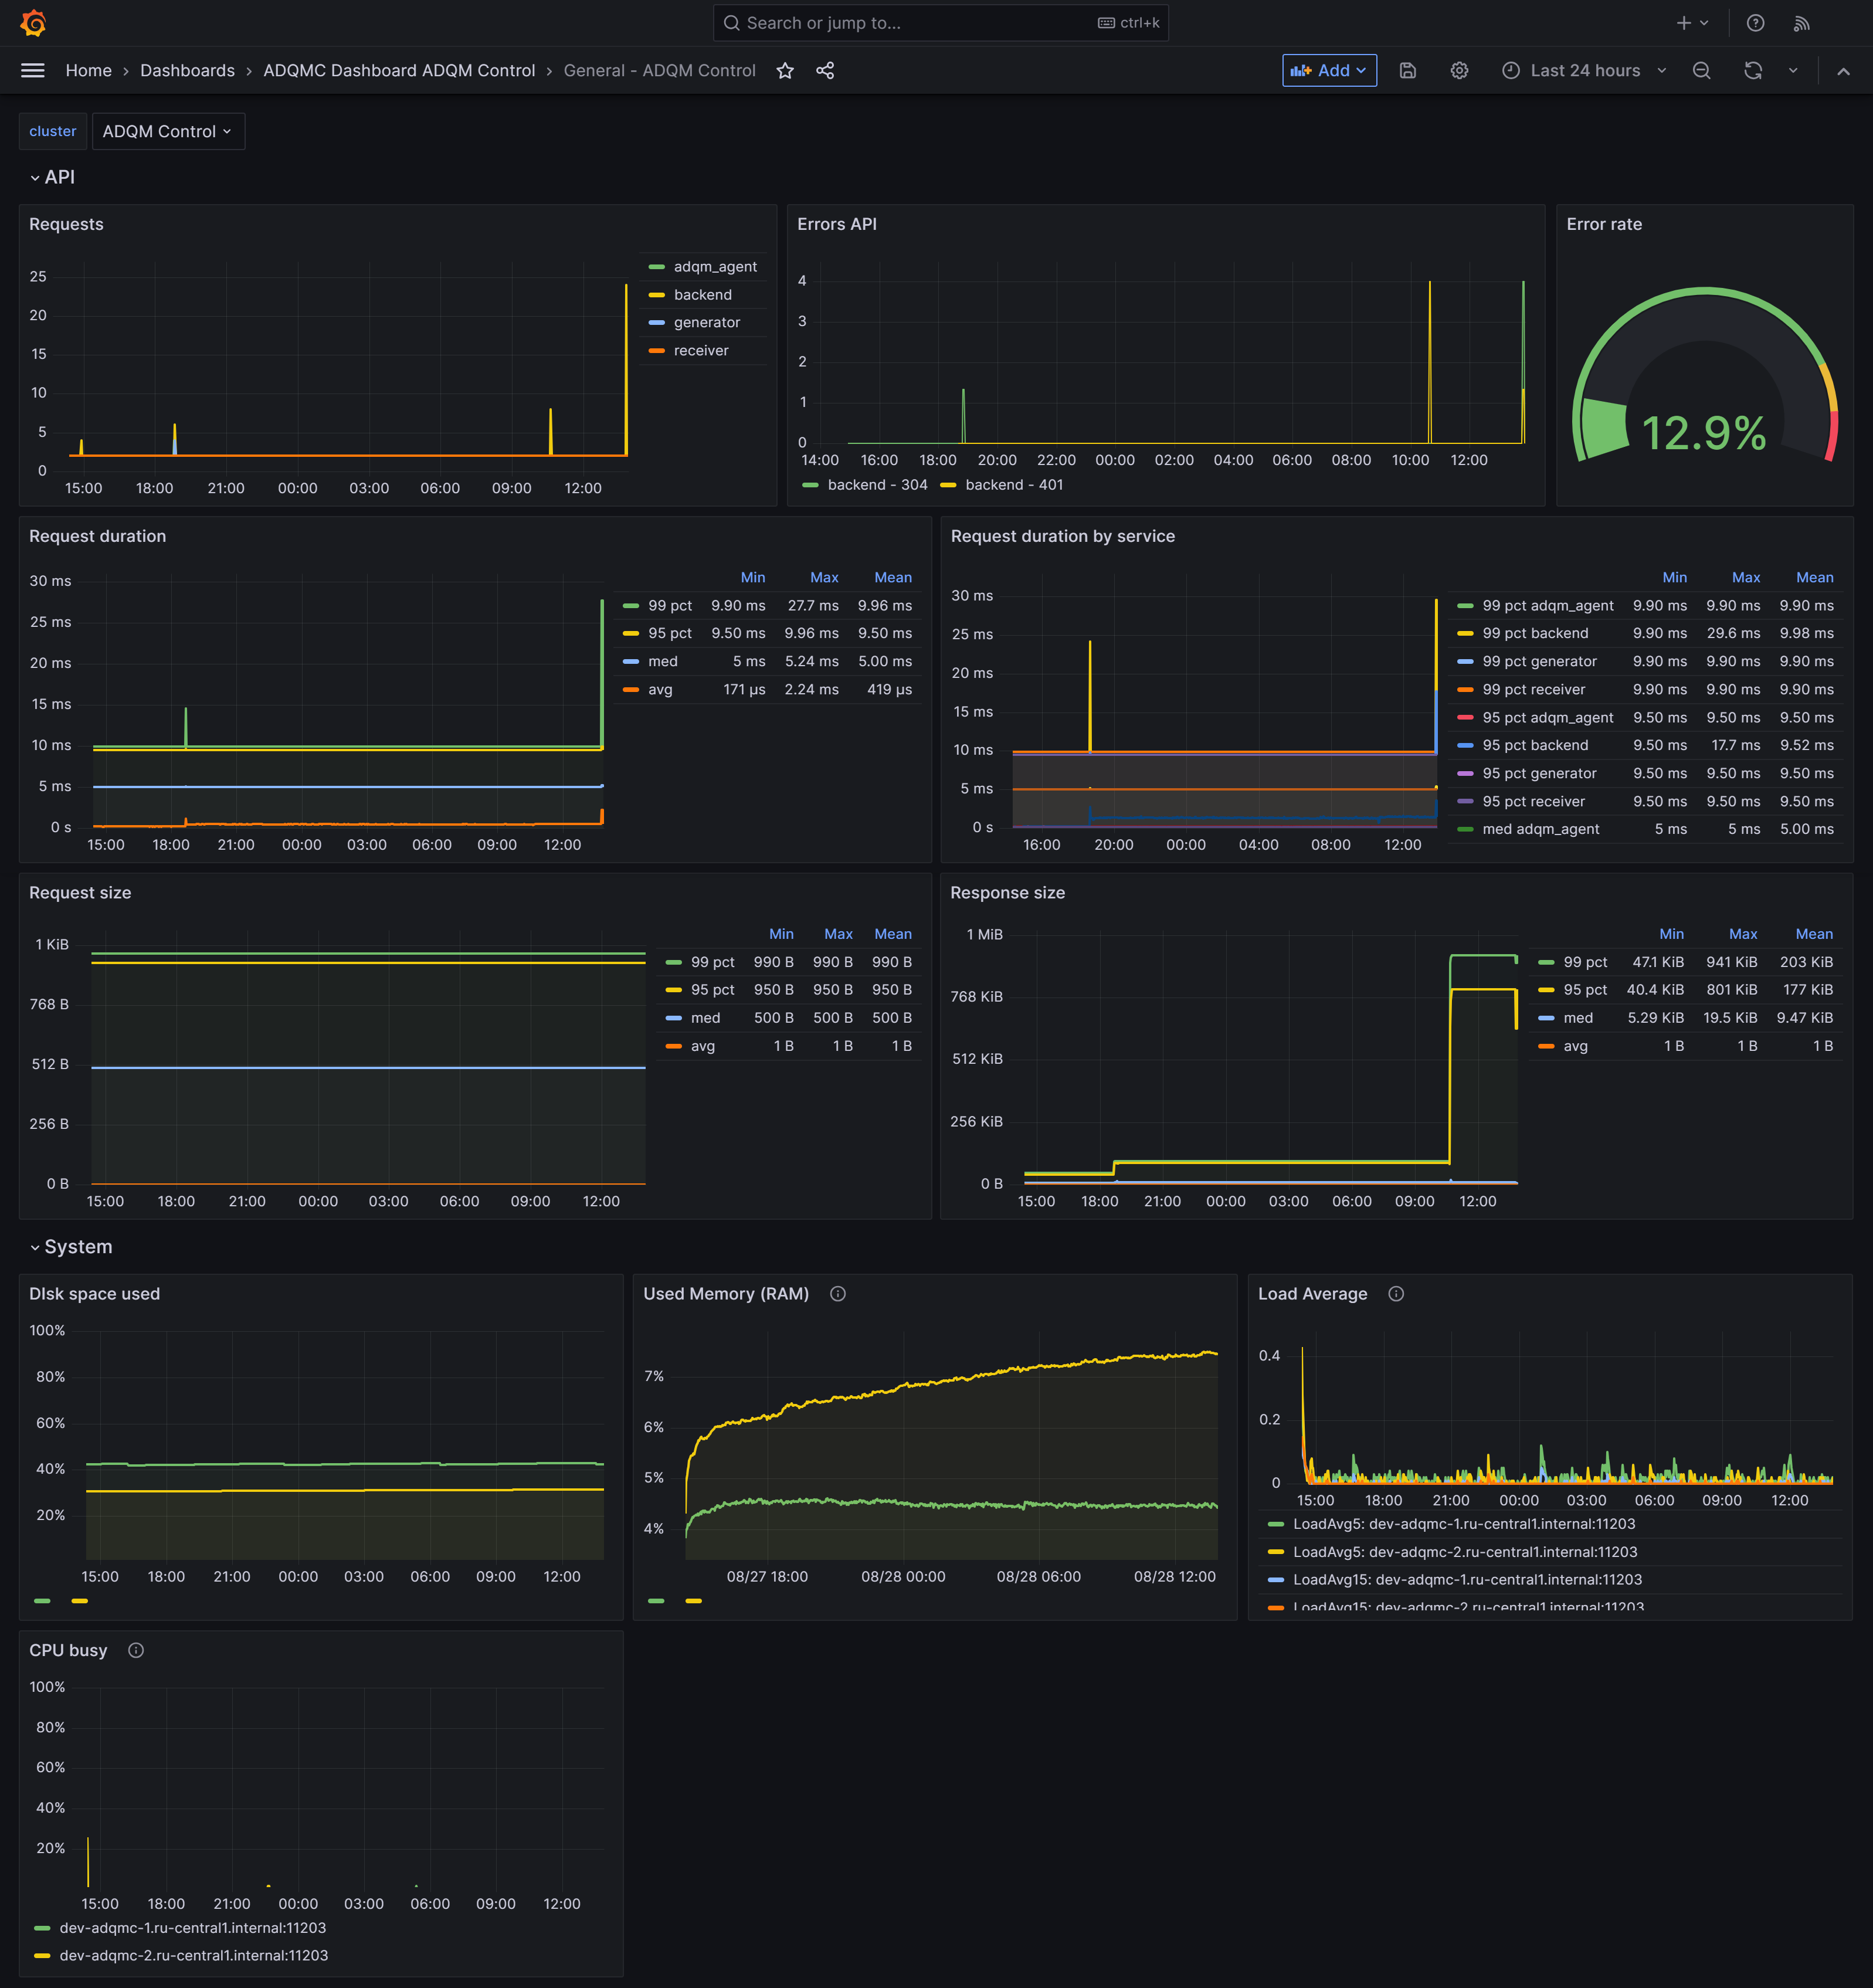The image size is (1873, 1988).
Task: Click the info icon on CPU busy panel
Action: pos(136,1650)
